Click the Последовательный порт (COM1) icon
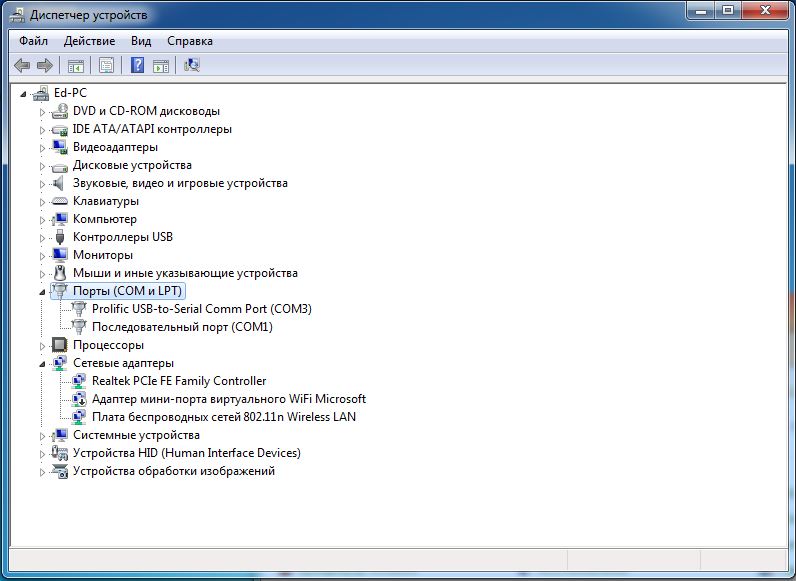Image resolution: width=796 pixels, height=581 pixels. pos(79,327)
